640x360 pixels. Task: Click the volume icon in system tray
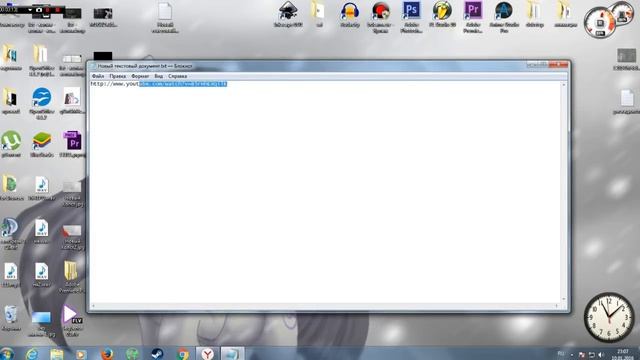click(601, 355)
